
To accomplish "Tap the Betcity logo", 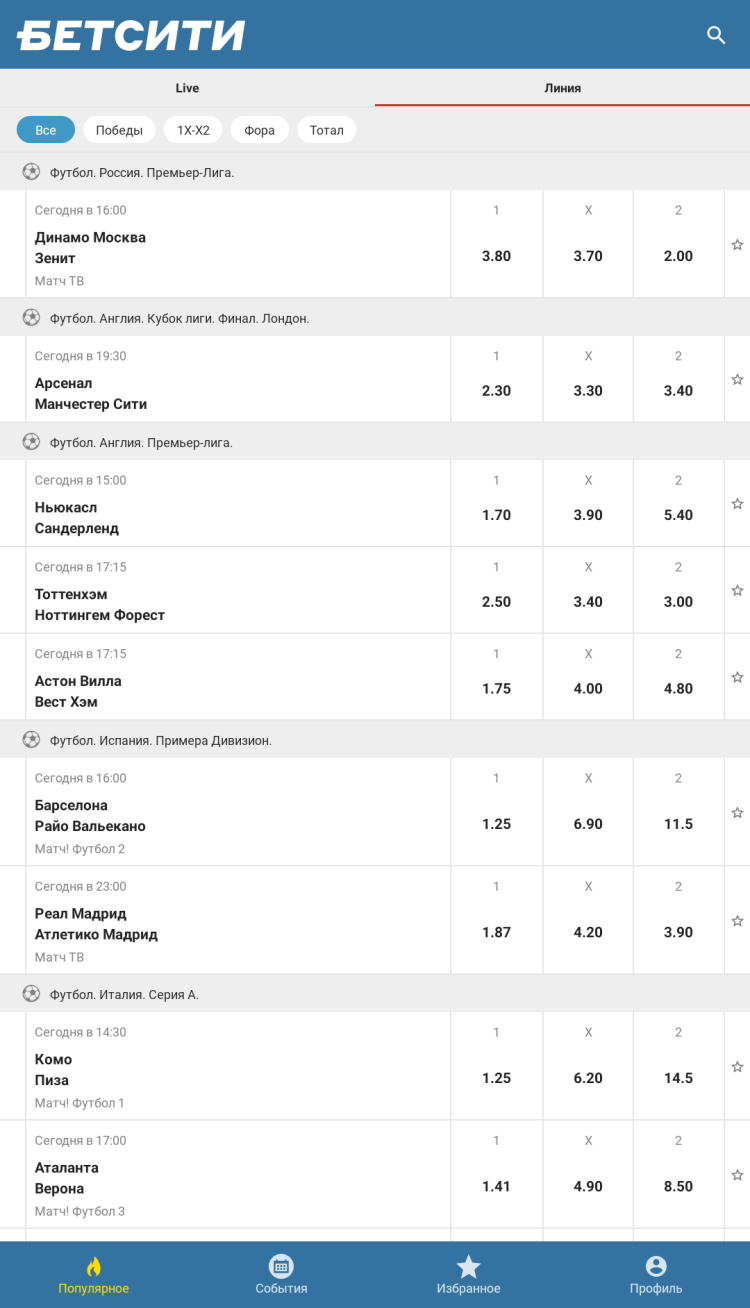I will pyautogui.click(x=131, y=35).
